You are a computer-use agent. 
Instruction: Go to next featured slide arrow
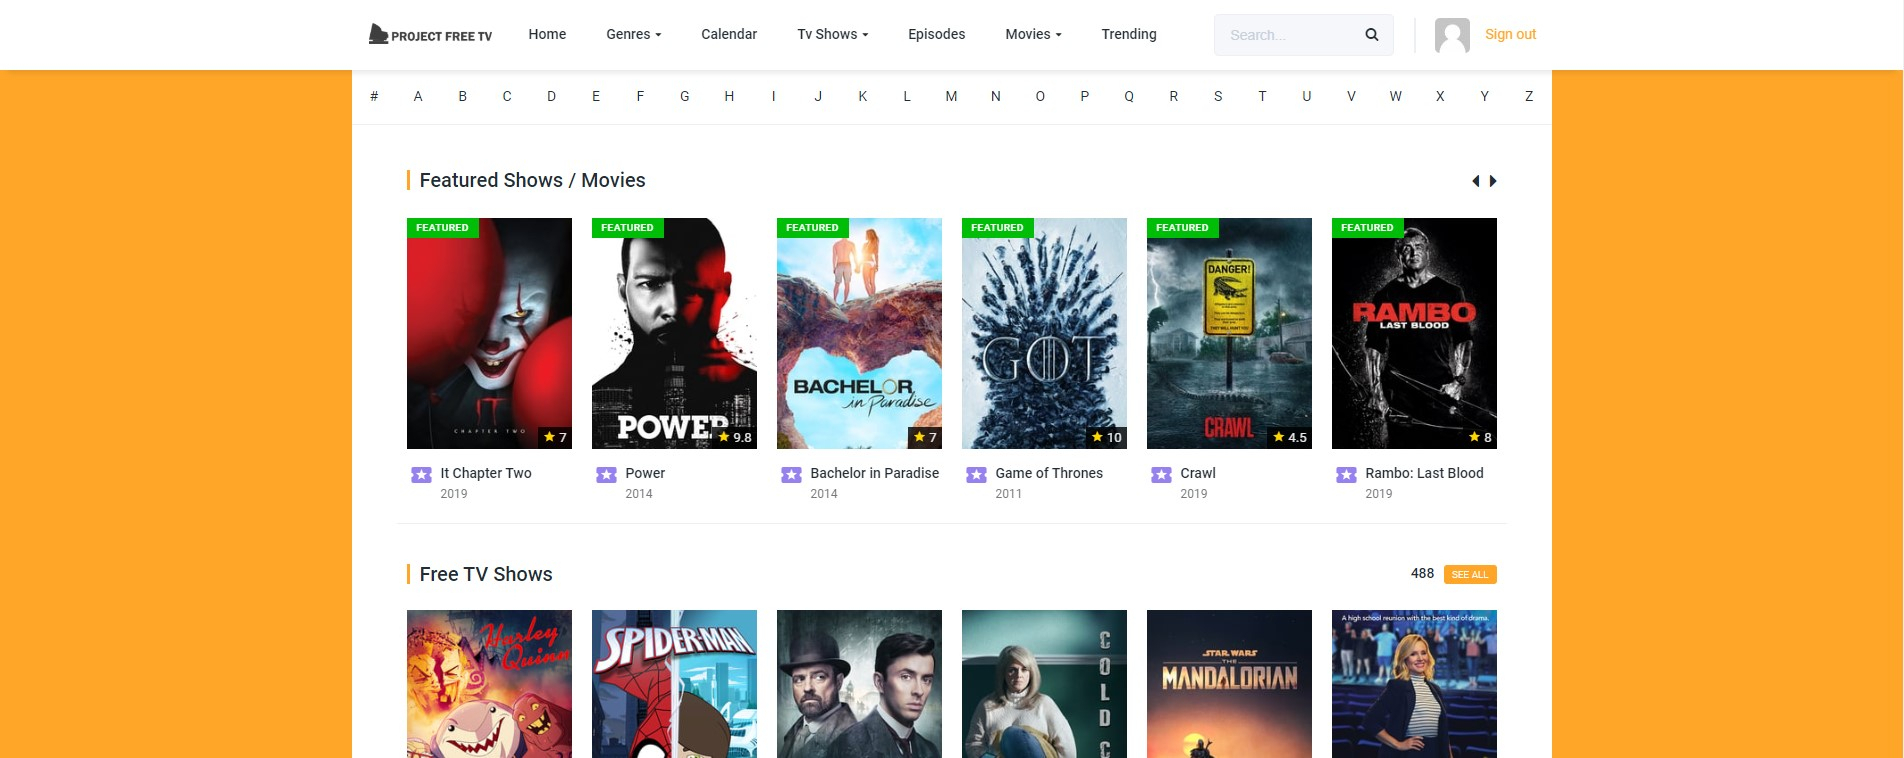coord(1493,181)
